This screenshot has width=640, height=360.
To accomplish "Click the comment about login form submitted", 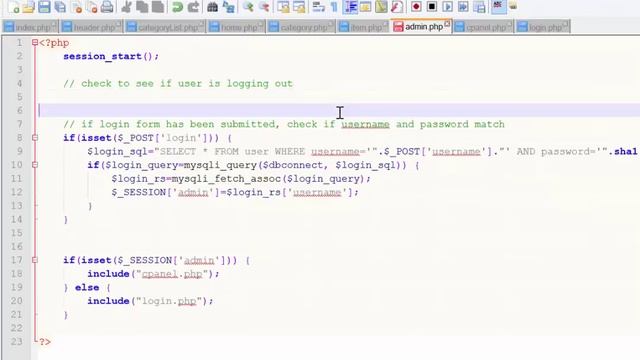I will point(284,124).
